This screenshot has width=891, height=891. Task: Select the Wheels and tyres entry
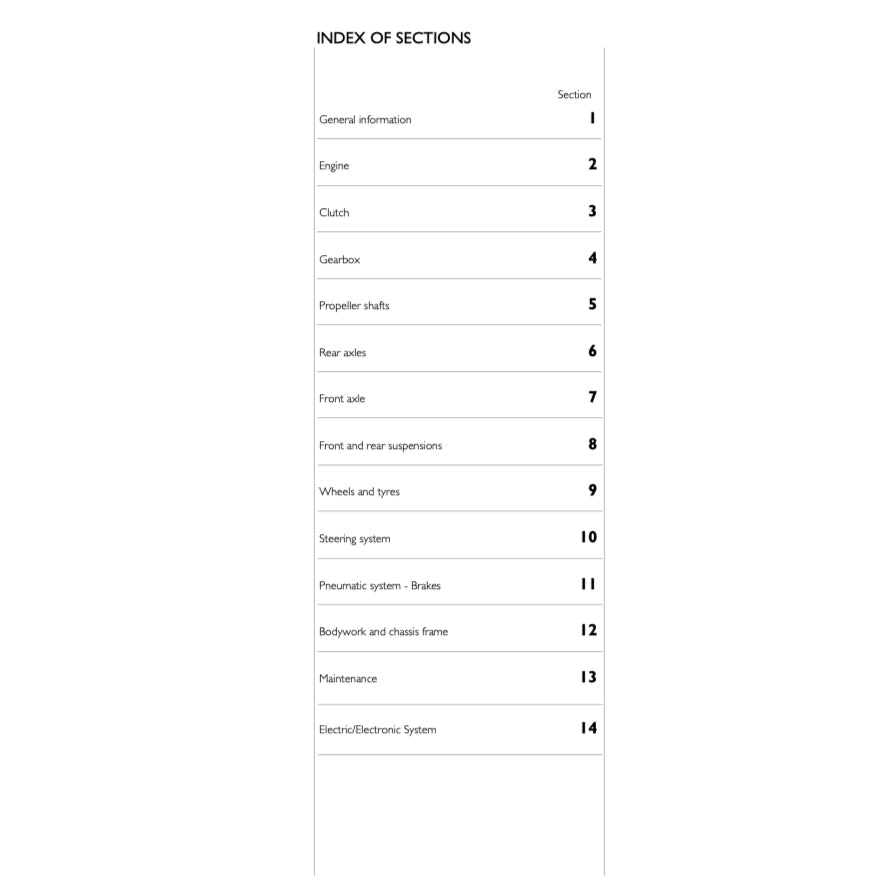[359, 492]
